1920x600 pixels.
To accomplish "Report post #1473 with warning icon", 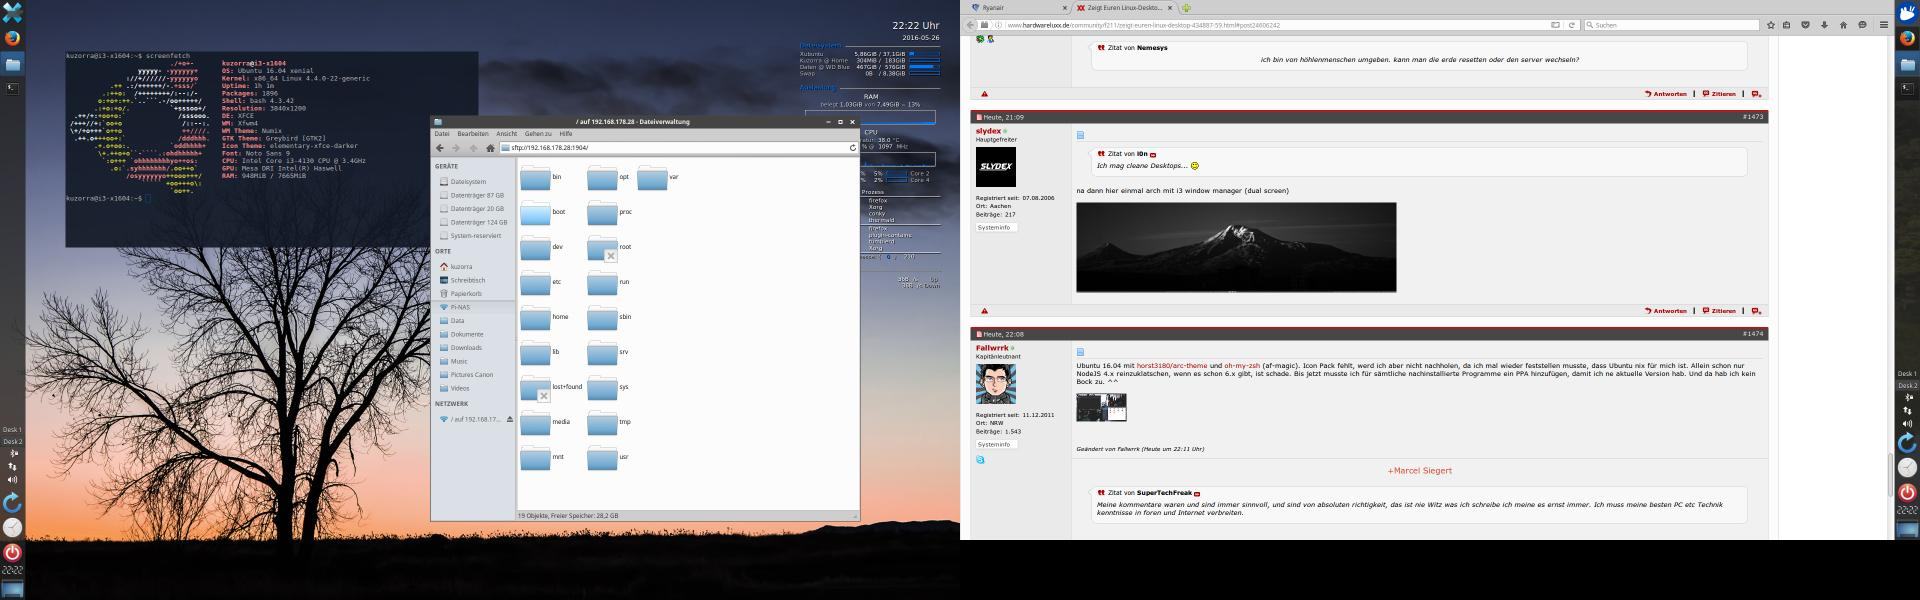I will tap(984, 311).
